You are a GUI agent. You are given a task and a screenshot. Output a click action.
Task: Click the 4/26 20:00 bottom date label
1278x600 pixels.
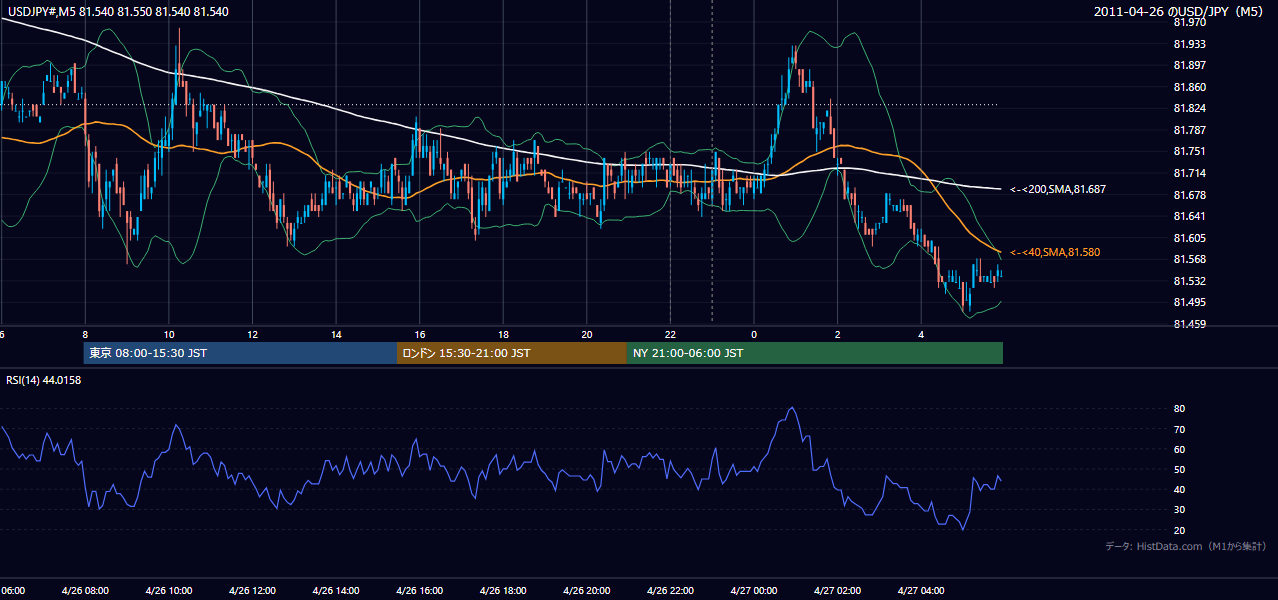(586, 590)
